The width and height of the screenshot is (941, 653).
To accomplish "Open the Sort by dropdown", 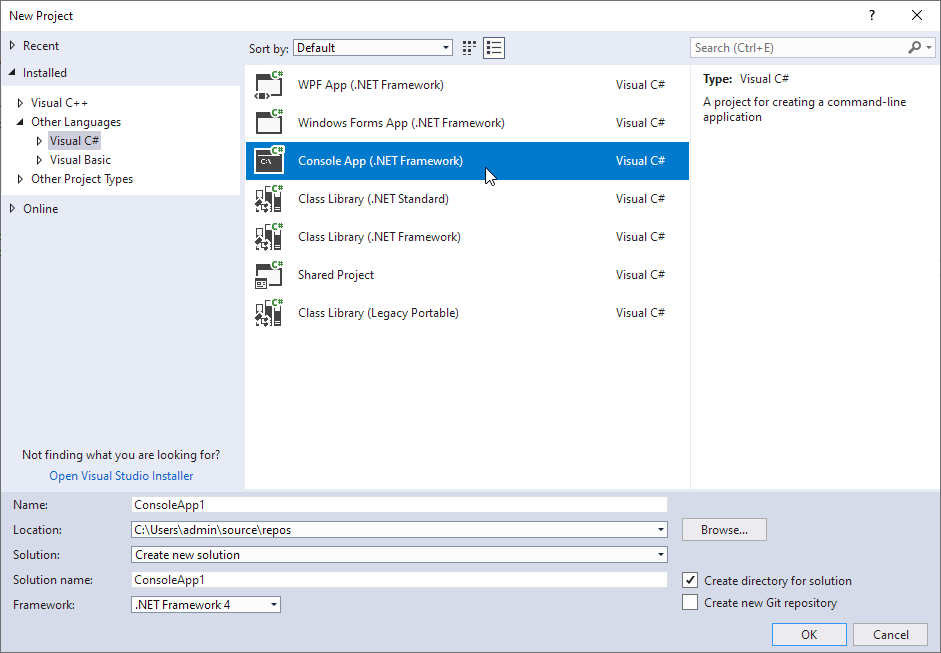I will (373, 48).
